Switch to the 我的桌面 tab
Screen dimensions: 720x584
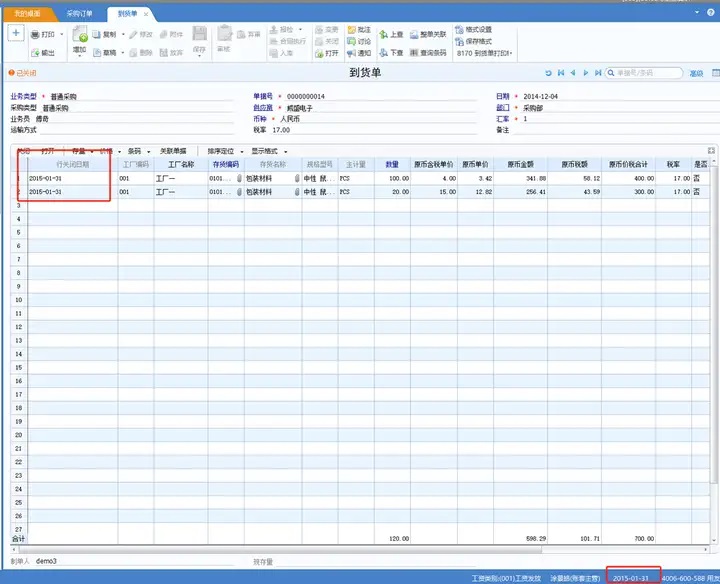(x=28, y=14)
